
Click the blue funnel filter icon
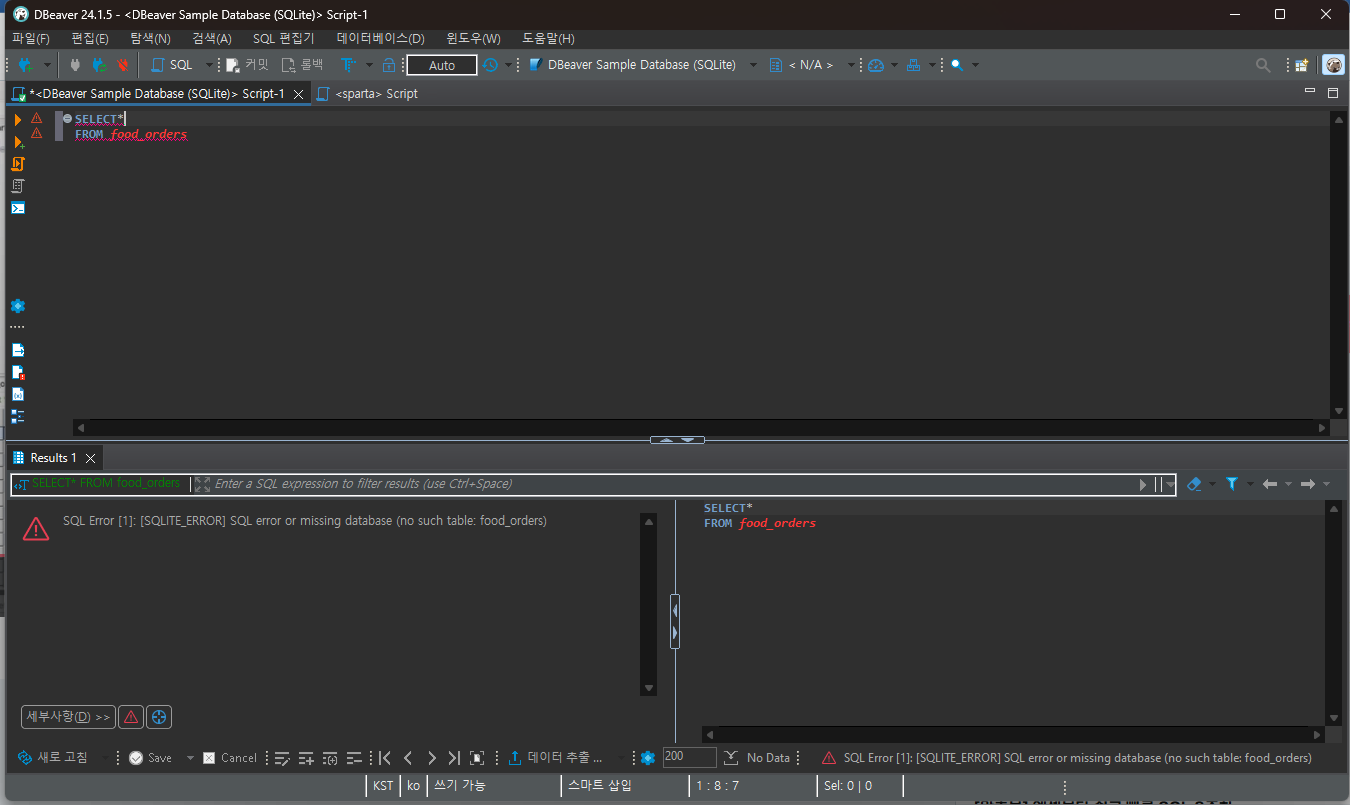(x=1232, y=484)
